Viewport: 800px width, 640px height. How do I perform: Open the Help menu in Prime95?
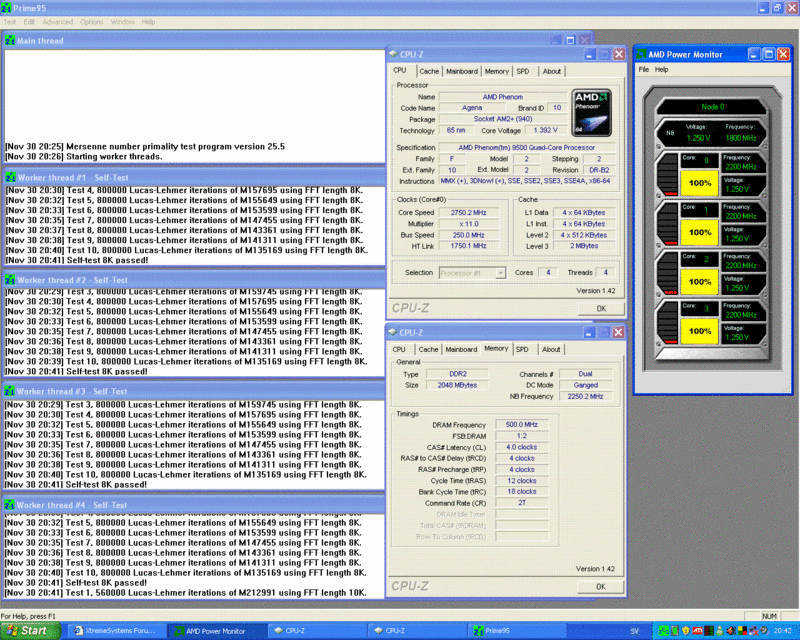(148, 22)
